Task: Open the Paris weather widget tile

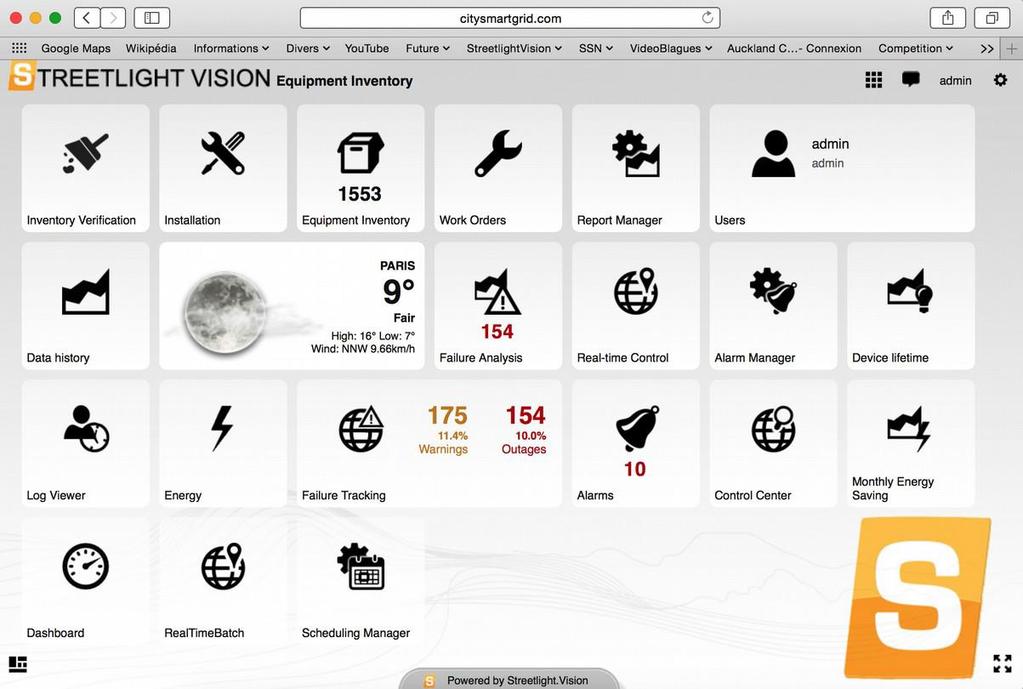Action: click(x=292, y=306)
